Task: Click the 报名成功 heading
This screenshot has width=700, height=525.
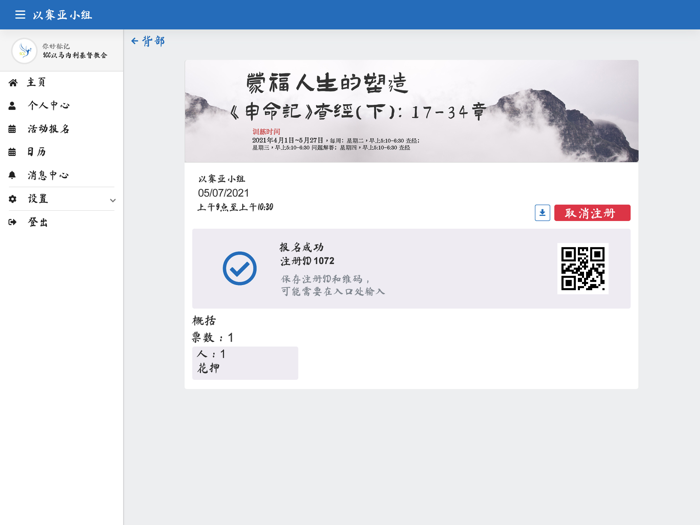Action: point(301,247)
